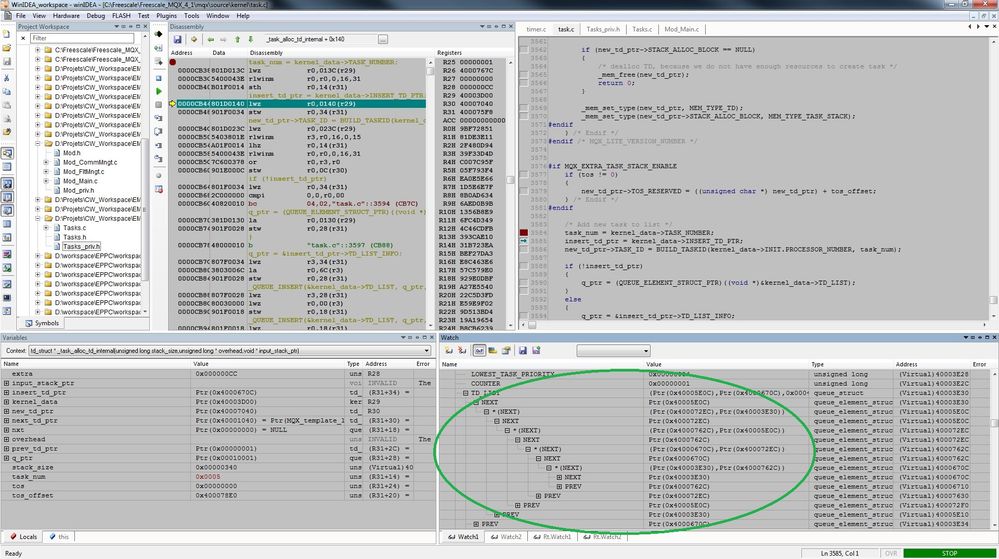Click green down arrow in Disassembly toolbar
This screenshot has width=999, height=559.
250,40
